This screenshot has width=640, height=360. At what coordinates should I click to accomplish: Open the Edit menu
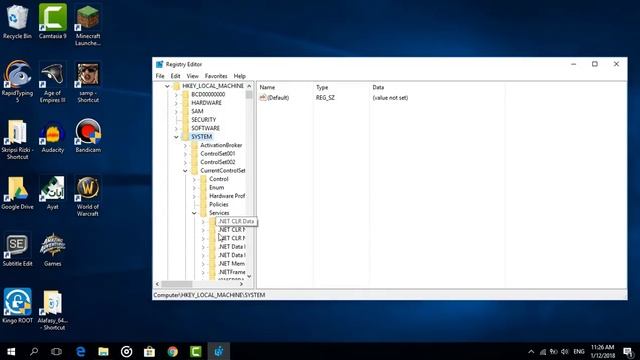175,76
